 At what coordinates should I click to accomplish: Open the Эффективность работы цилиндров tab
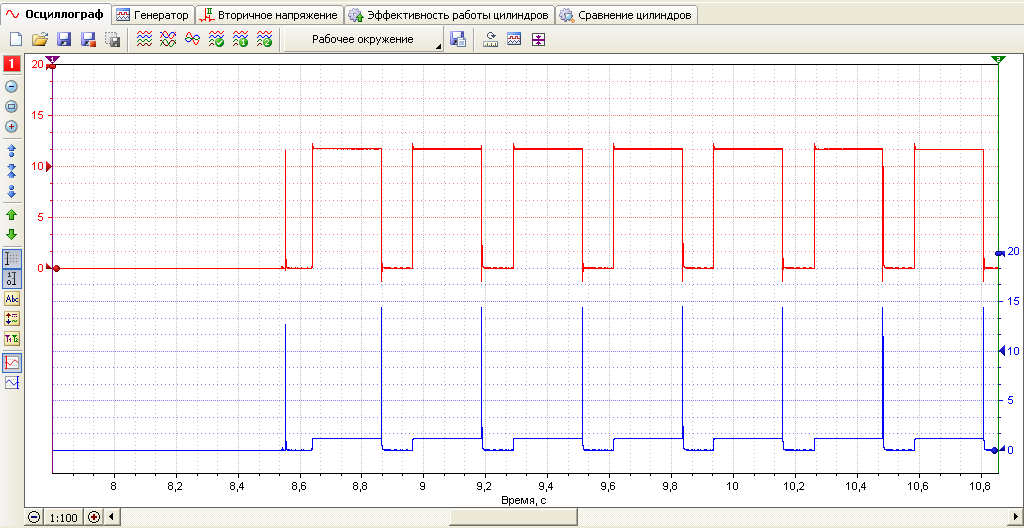point(449,14)
